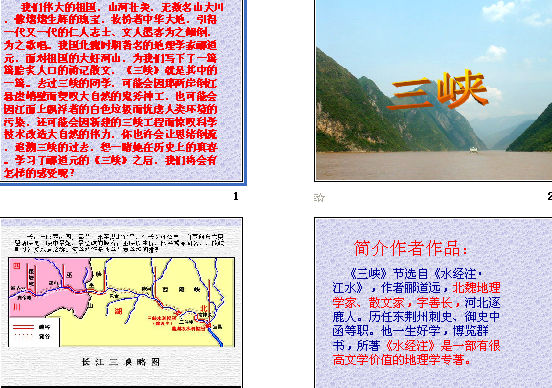Click the small black description text above the map

pyautogui.click(x=120, y=243)
